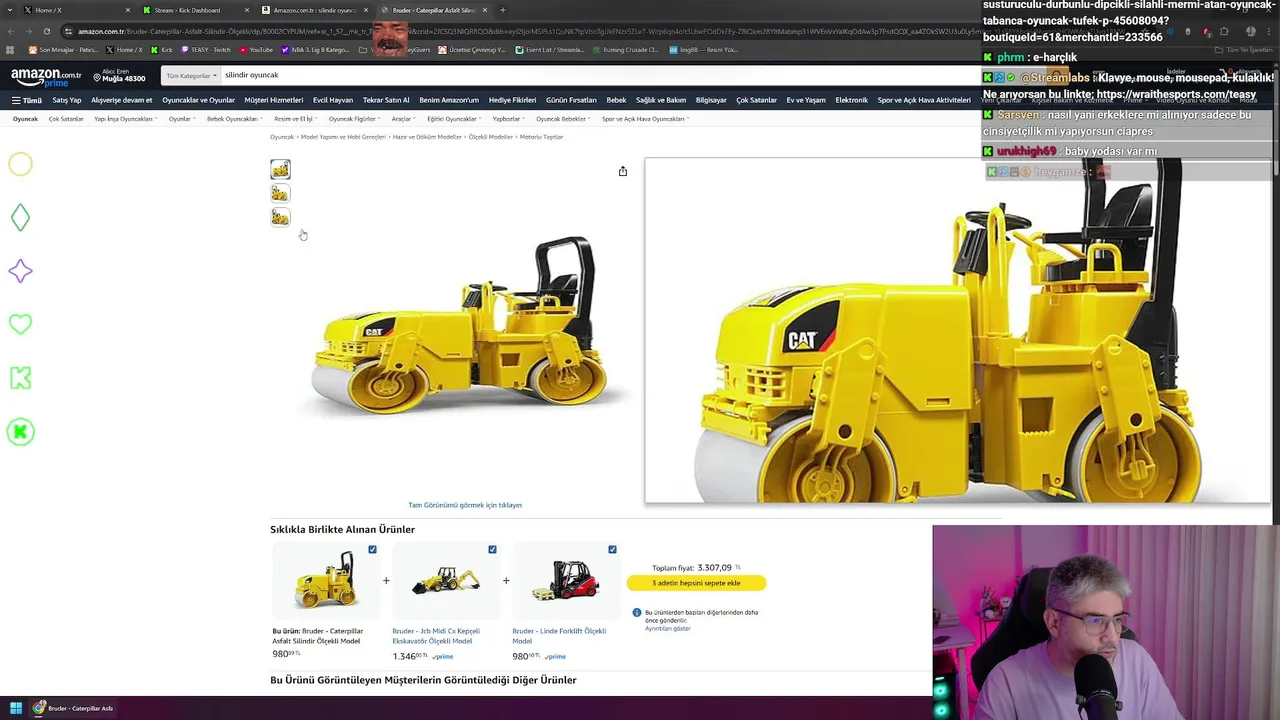Open the Son Mesajlar bookmark

tap(64, 49)
